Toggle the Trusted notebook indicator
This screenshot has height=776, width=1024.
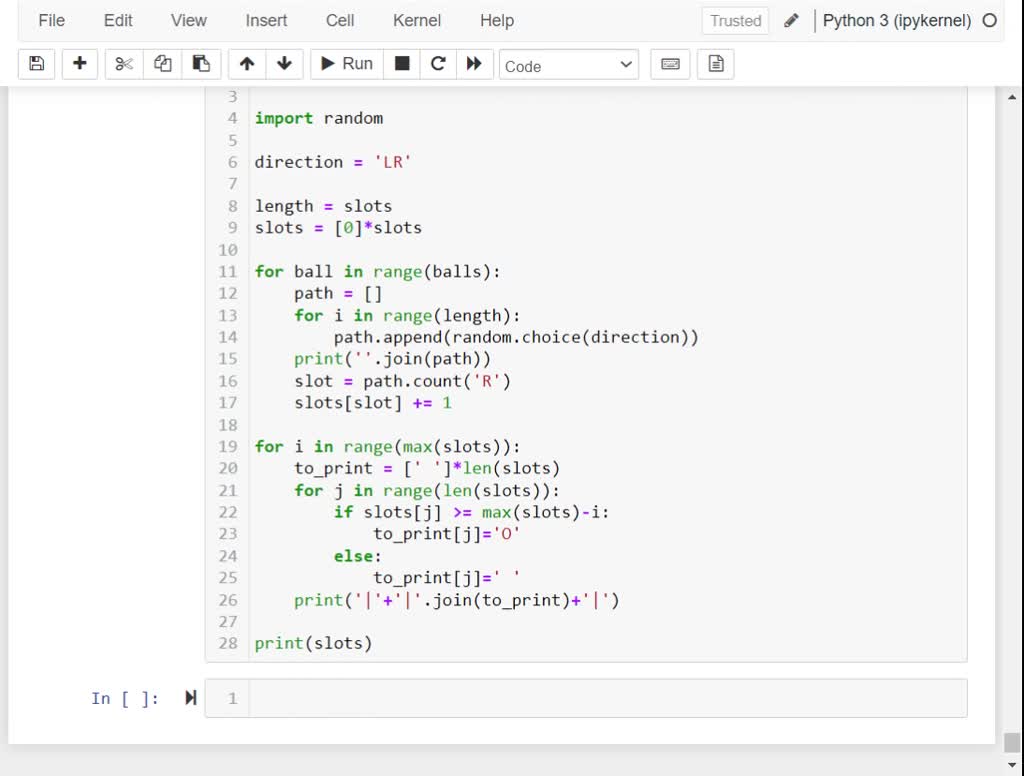pyautogui.click(x=735, y=20)
